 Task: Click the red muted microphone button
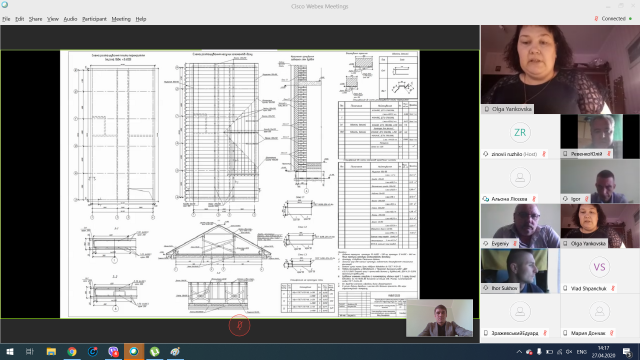(239, 325)
